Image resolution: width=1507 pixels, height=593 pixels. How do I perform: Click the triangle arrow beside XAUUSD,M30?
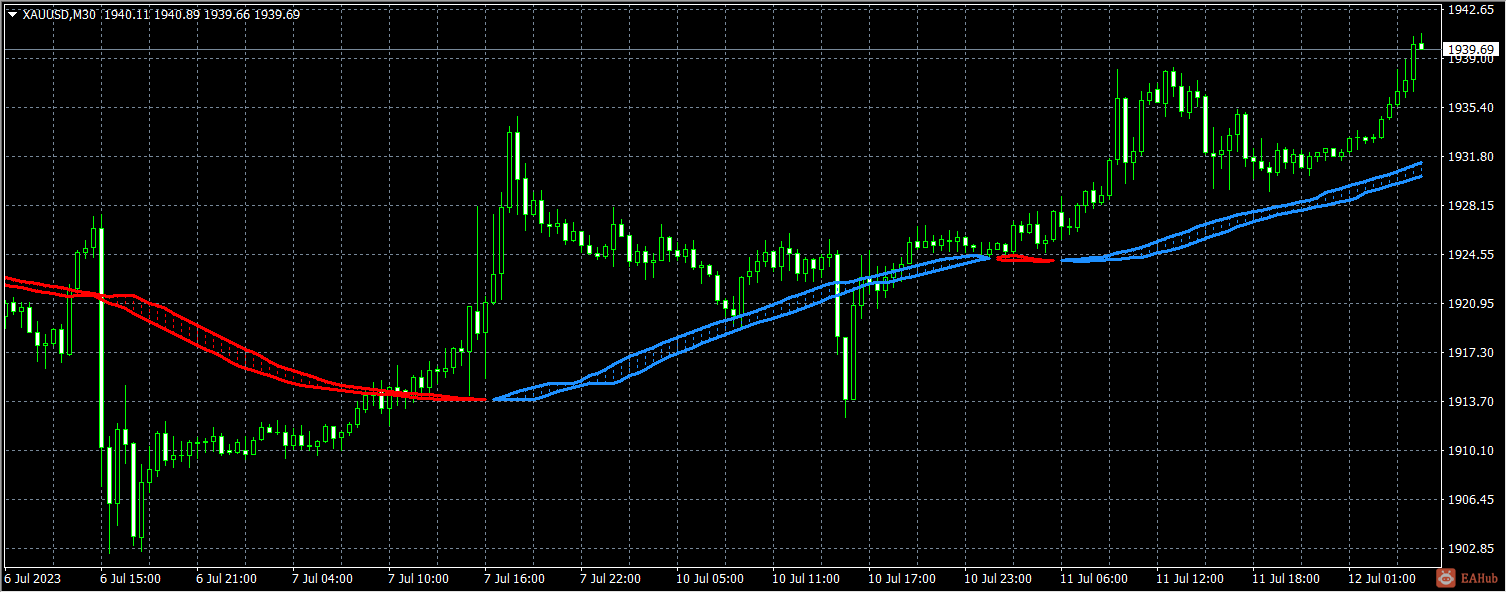[x=11, y=14]
